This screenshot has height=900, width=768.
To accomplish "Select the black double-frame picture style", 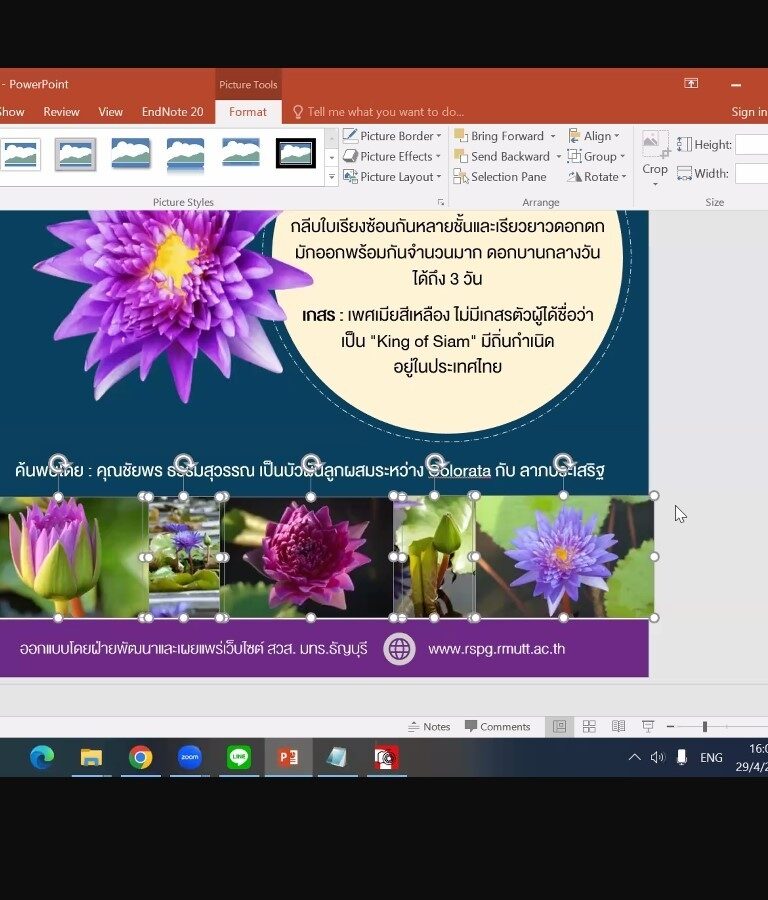I will click(x=296, y=153).
